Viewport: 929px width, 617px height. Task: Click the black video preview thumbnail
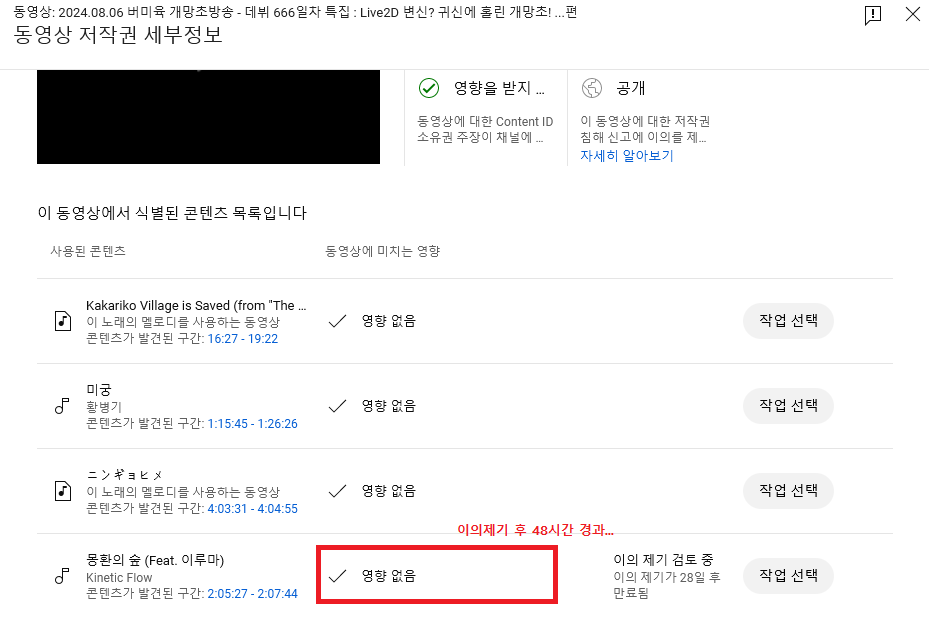pyautogui.click(x=208, y=117)
